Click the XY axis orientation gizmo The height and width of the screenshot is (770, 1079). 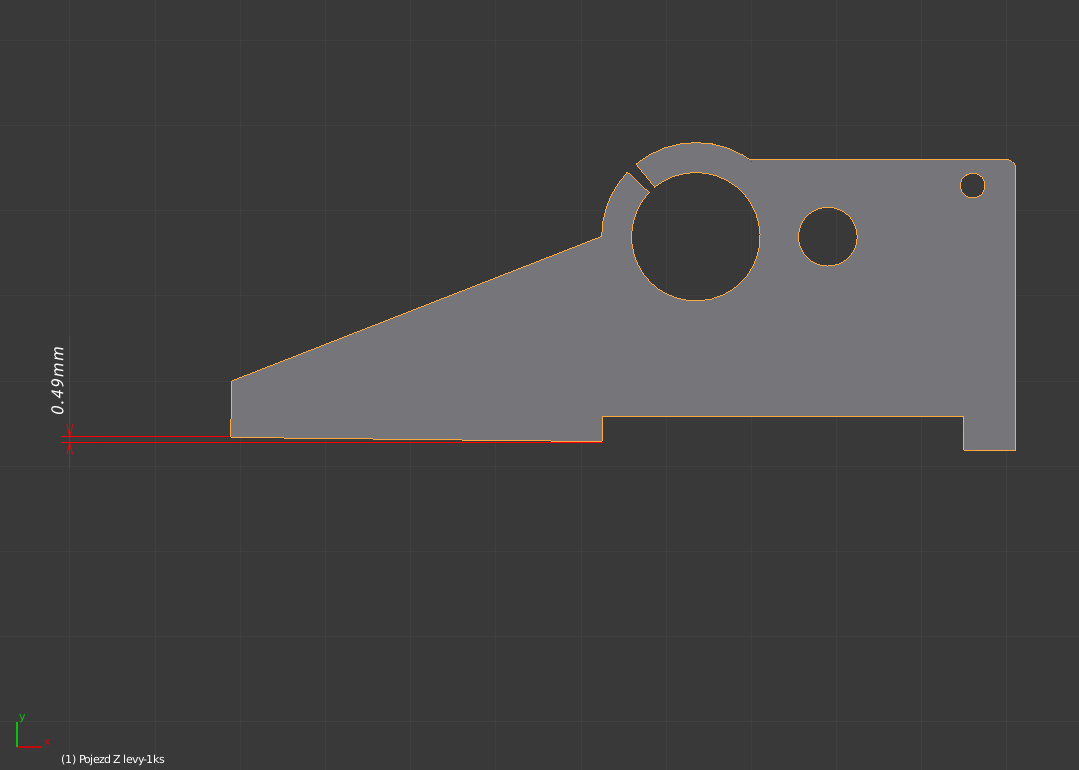[x=30, y=733]
